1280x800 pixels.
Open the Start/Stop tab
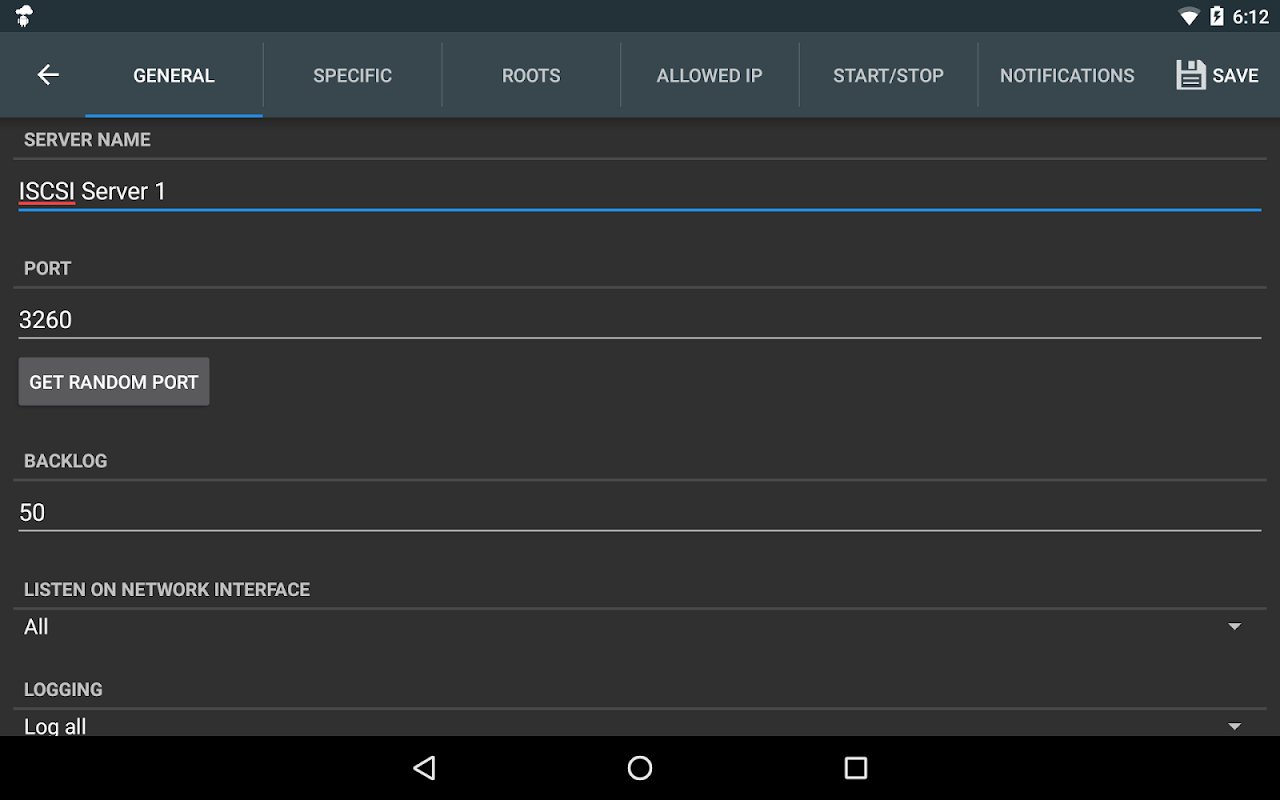point(888,75)
